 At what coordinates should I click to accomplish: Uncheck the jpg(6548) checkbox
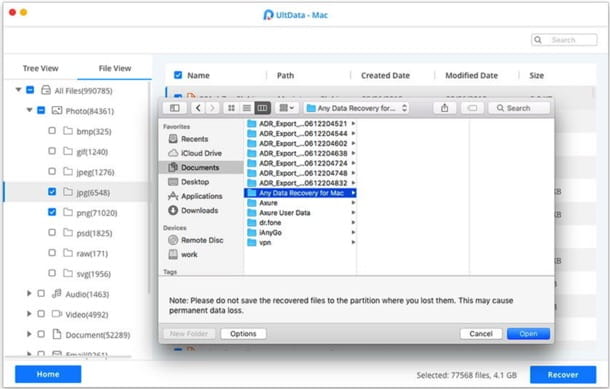click(52, 192)
